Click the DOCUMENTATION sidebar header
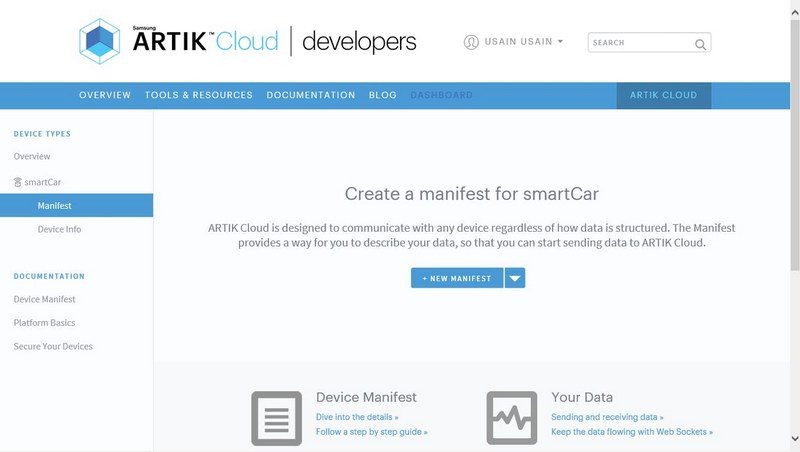Viewport: 800px width, 452px height. pyautogui.click(x=49, y=276)
